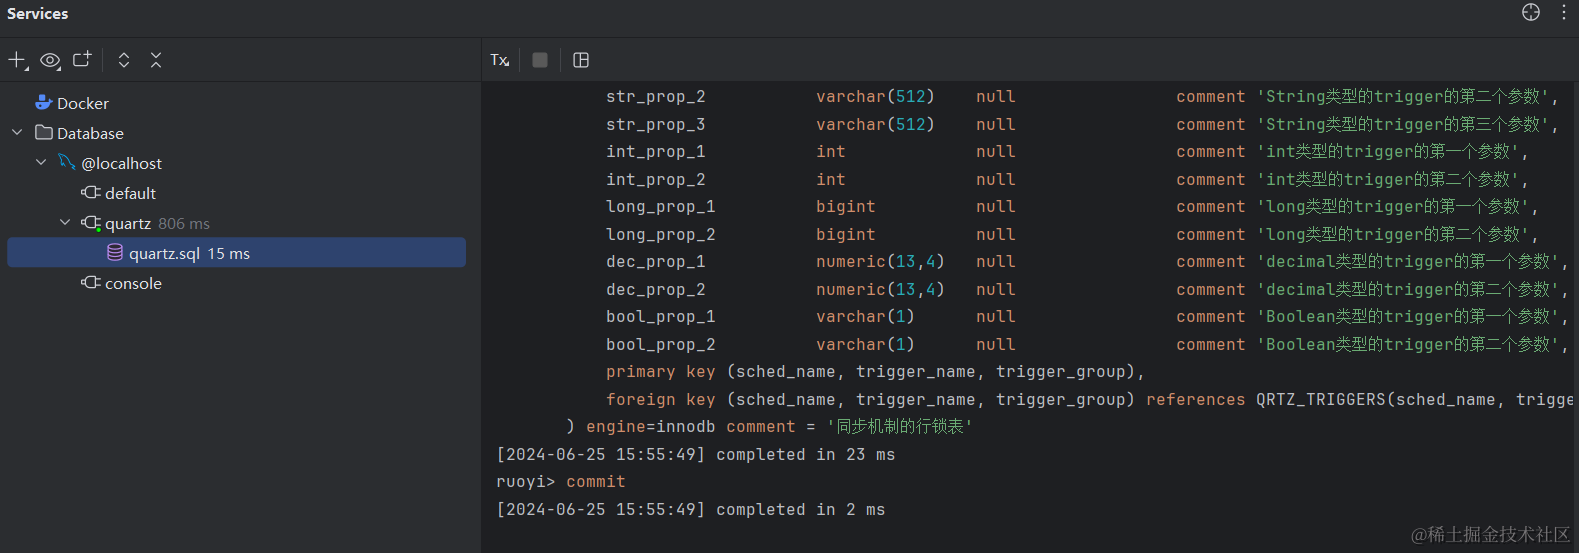Click the Expand All tree icon
The width and height of the screenshot is (1579, 553).
click(124, 60)
